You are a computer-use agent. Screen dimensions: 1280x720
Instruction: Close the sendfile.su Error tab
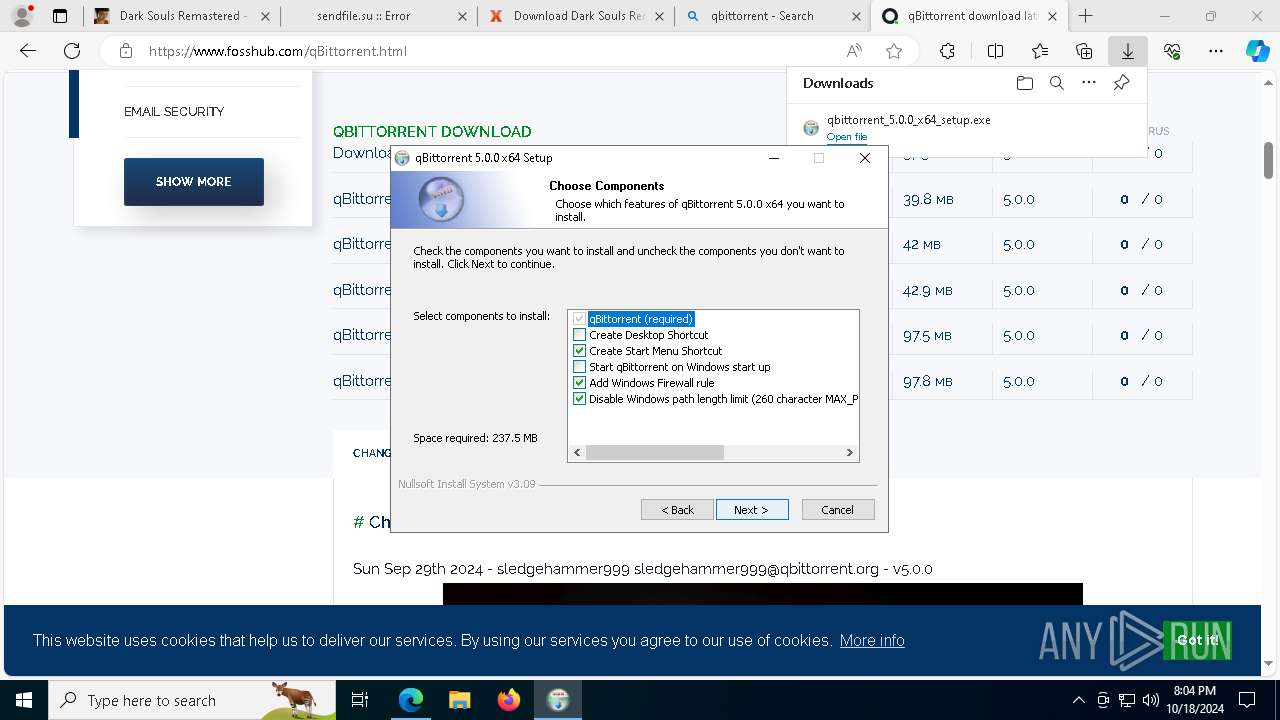pos(461,16)
